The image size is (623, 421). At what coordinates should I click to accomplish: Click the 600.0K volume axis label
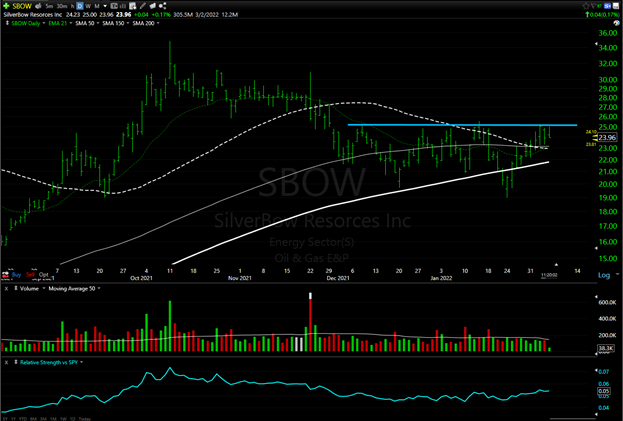coord(607,302)
